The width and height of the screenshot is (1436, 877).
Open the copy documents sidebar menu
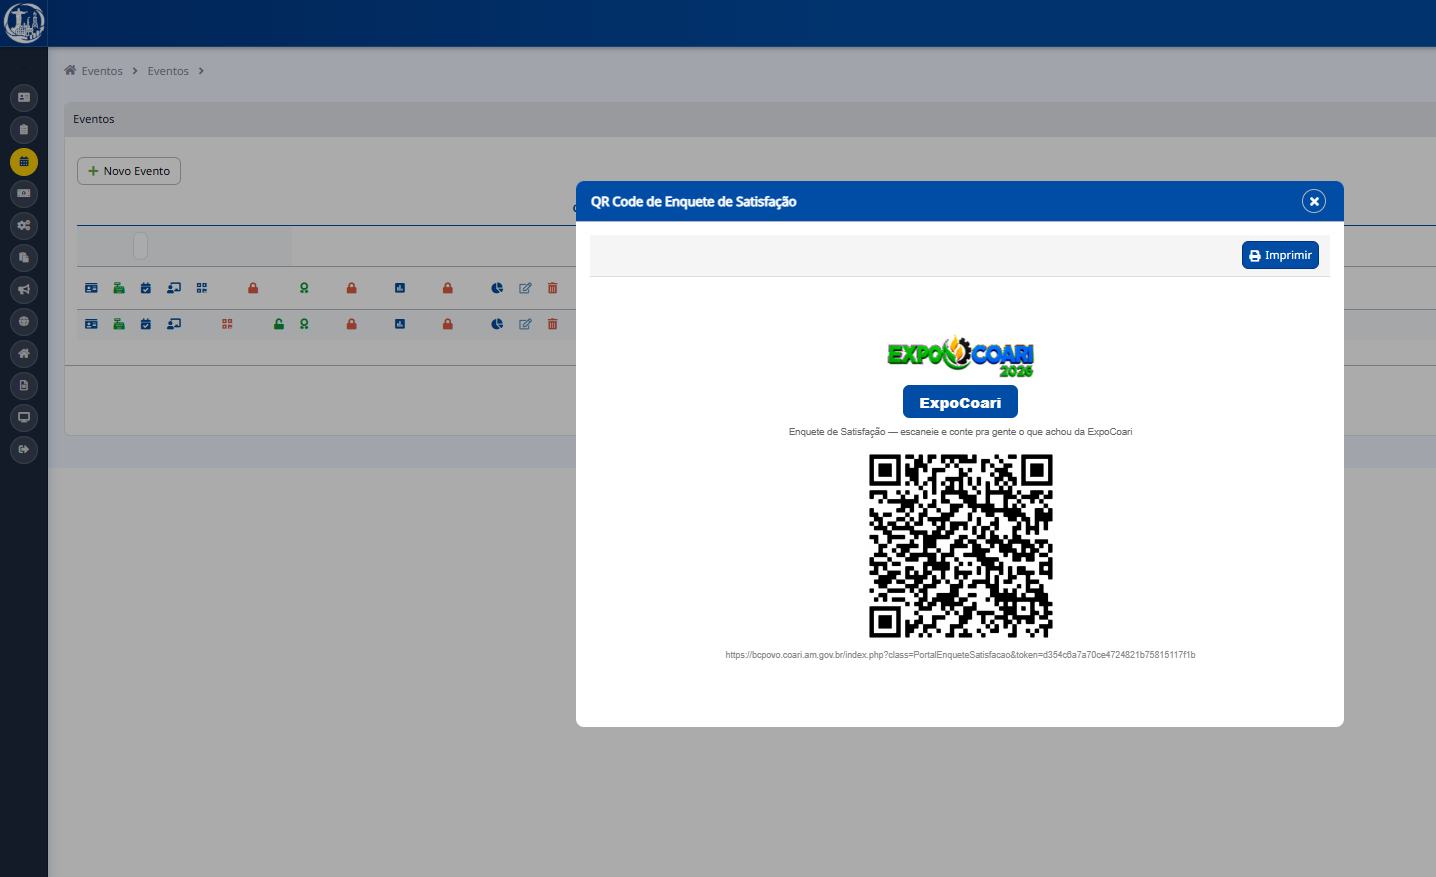coord(24,257)
